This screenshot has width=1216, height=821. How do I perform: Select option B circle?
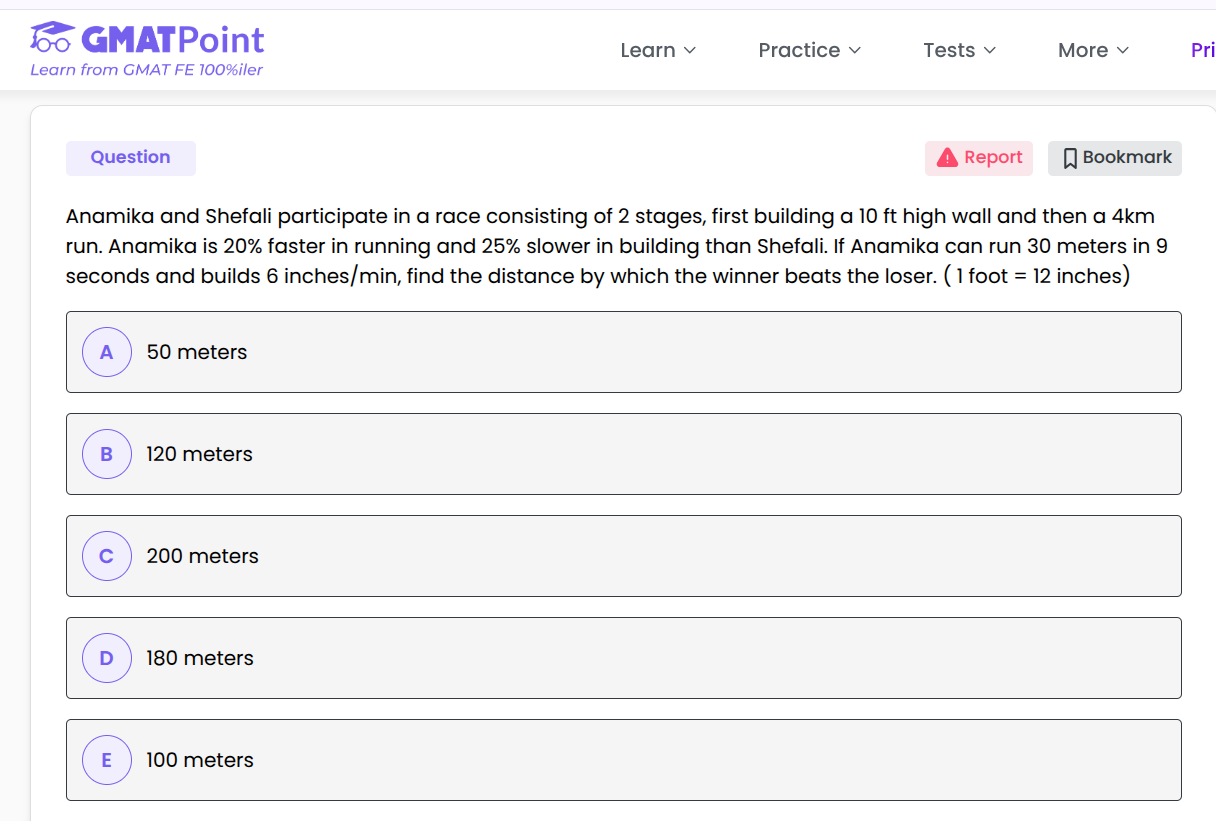pyautogui.click(x=107, y=454)
